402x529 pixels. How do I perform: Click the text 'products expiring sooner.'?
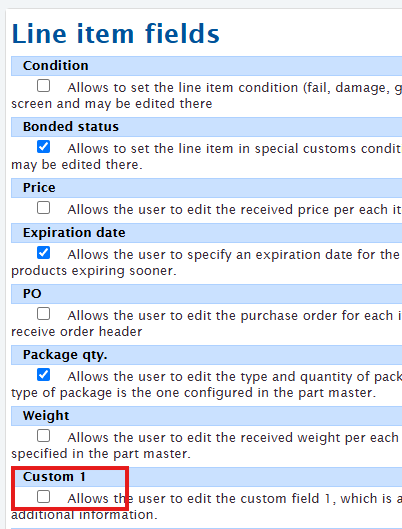point(94,271)
